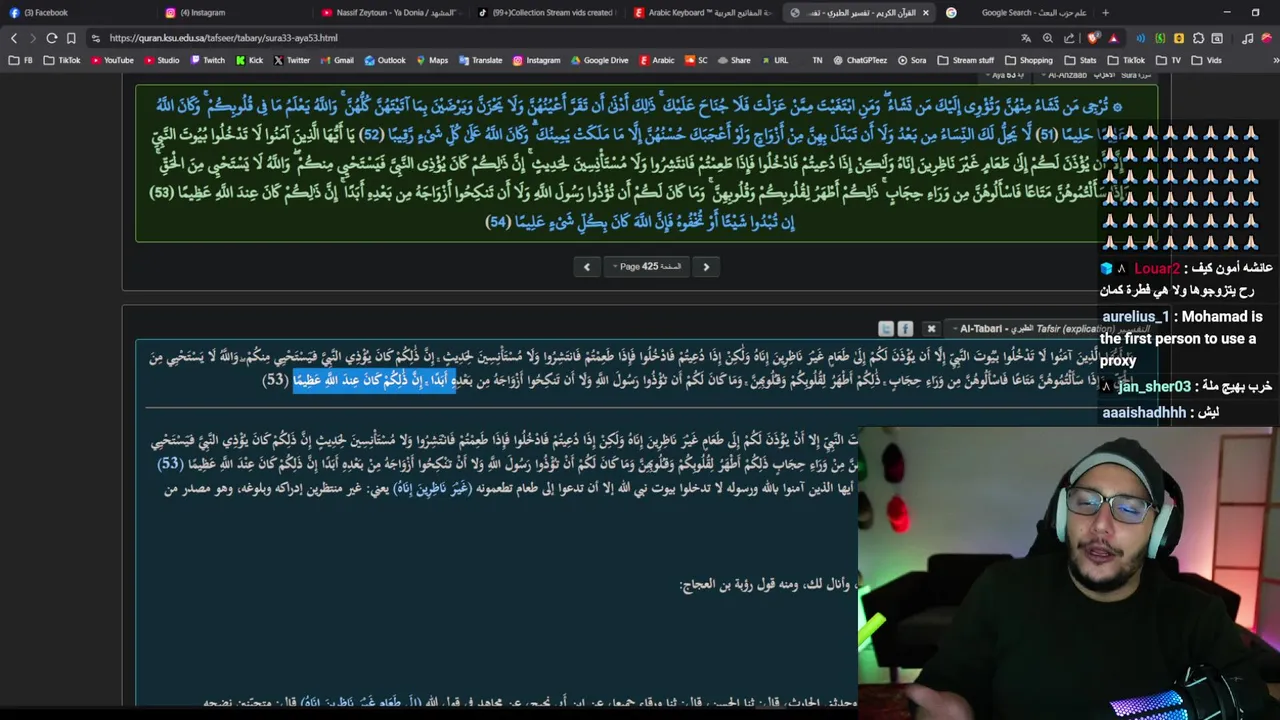This screenshot has width=1280, height=720.
Task: Click the jan_sher03 chat username
Action: pos(1155,386)
